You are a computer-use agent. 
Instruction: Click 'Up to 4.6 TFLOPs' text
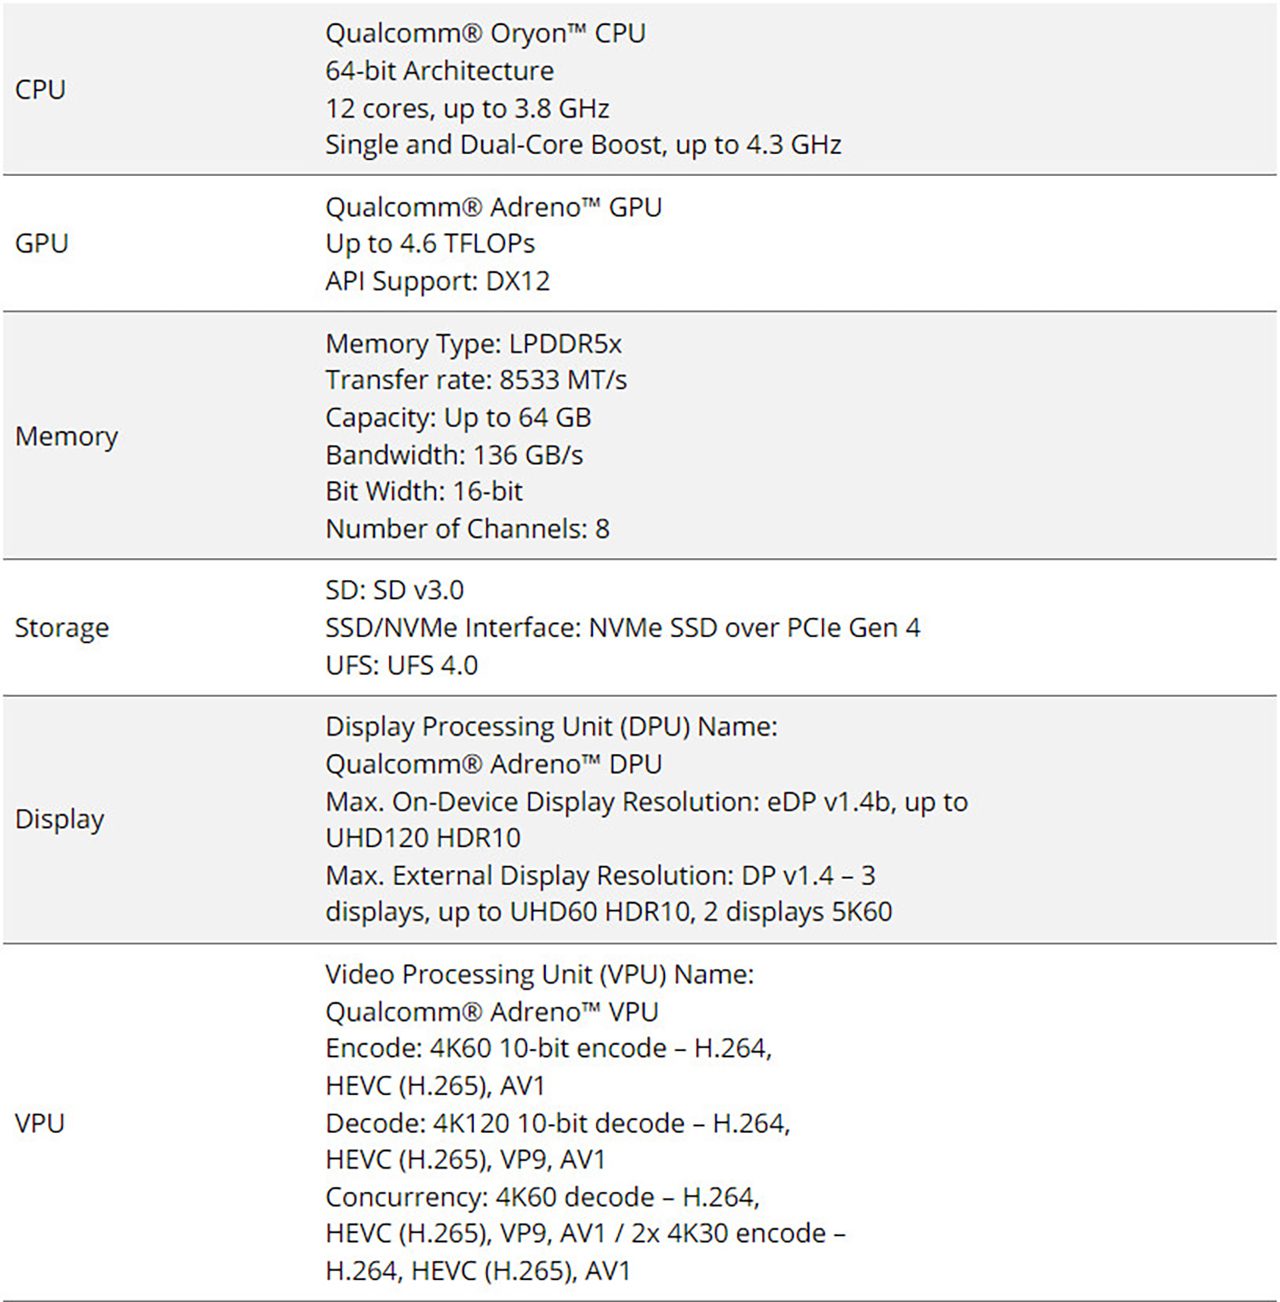pyautogui.click(x=430, y=244)
